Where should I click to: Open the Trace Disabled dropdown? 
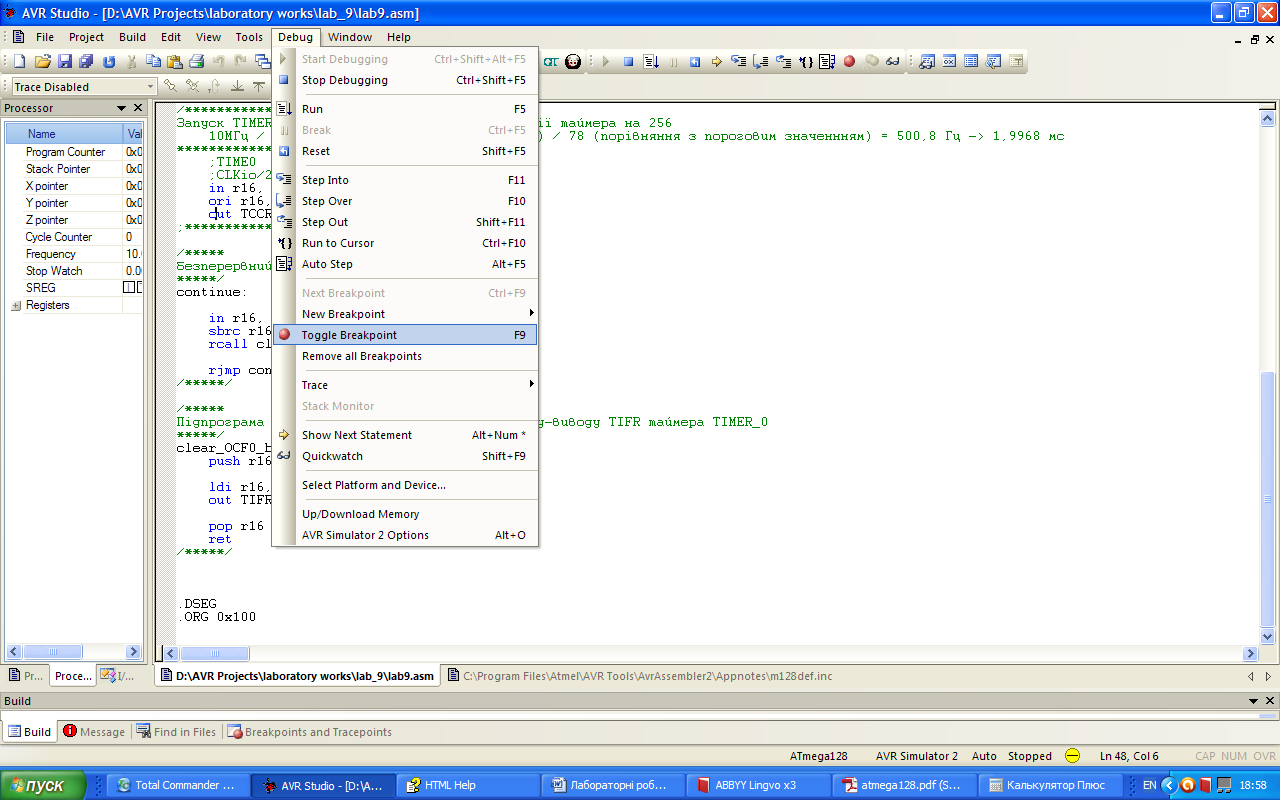[x=151, y=87]
